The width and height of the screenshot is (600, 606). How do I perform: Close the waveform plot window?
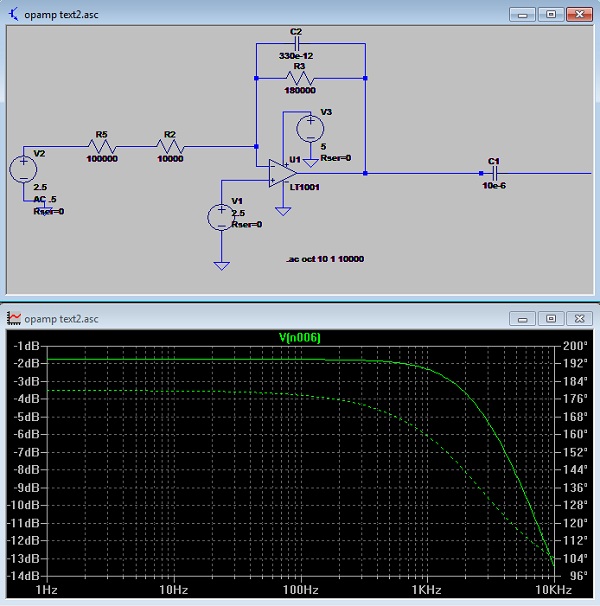579,318
